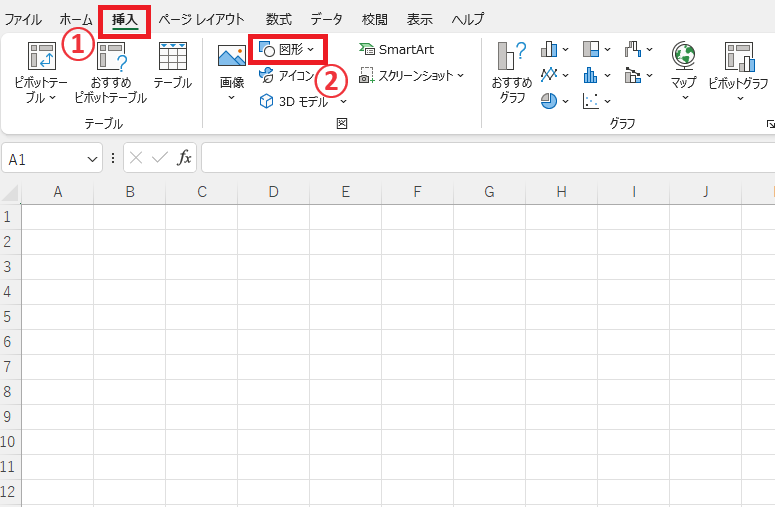The image size is (775, 507).
Task: Click the おすすめグラフ icon
Action: (512, 73)
